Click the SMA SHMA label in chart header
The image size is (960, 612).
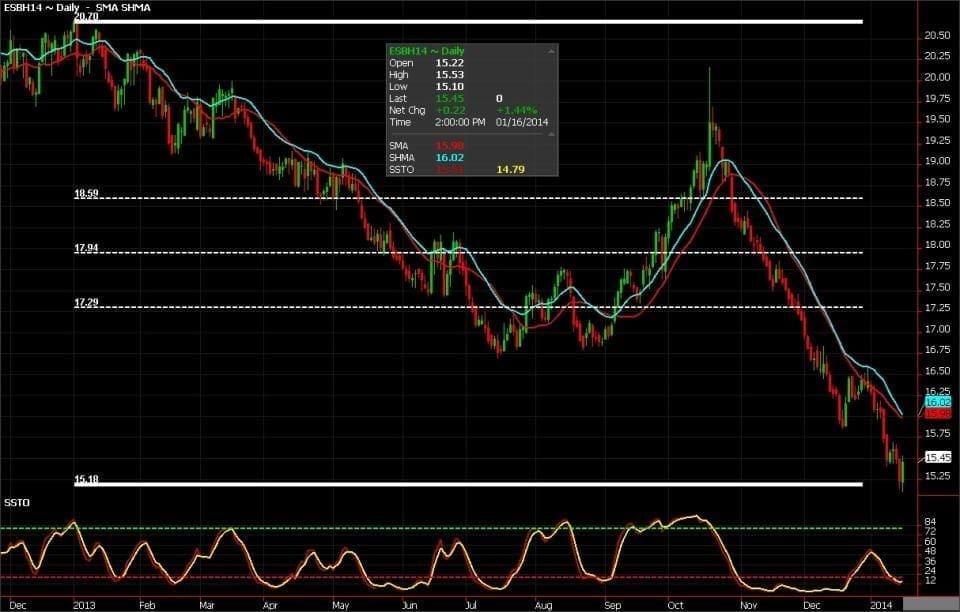(x=126, y=7)
